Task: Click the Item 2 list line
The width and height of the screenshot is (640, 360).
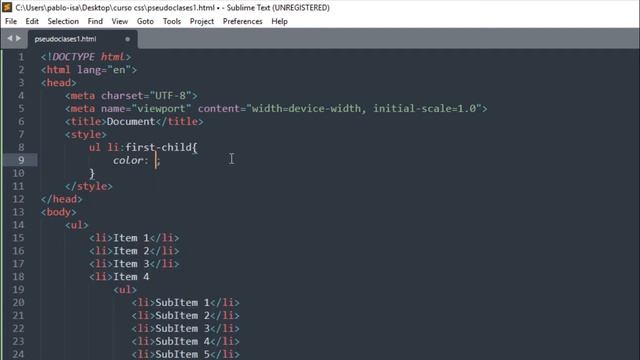Action: pos(134,251)
